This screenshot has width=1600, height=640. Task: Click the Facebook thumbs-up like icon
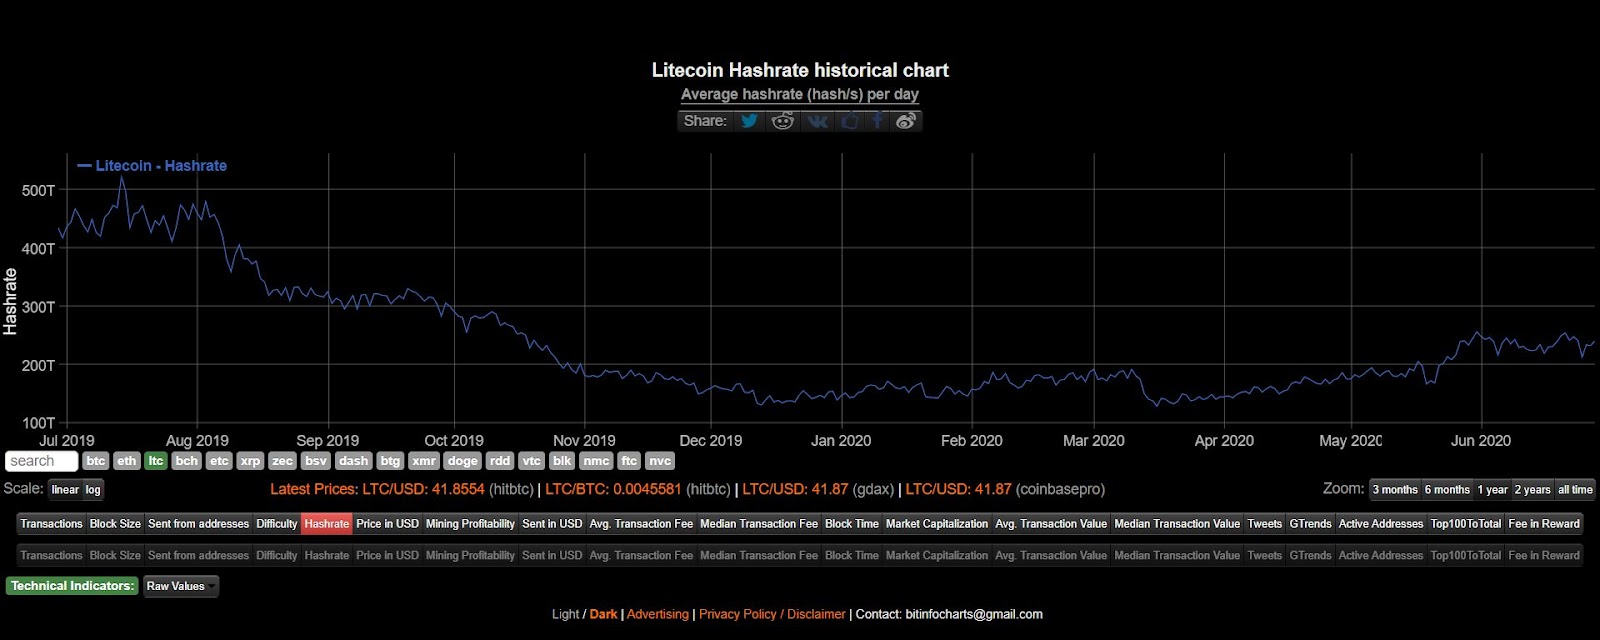point(850,121)
